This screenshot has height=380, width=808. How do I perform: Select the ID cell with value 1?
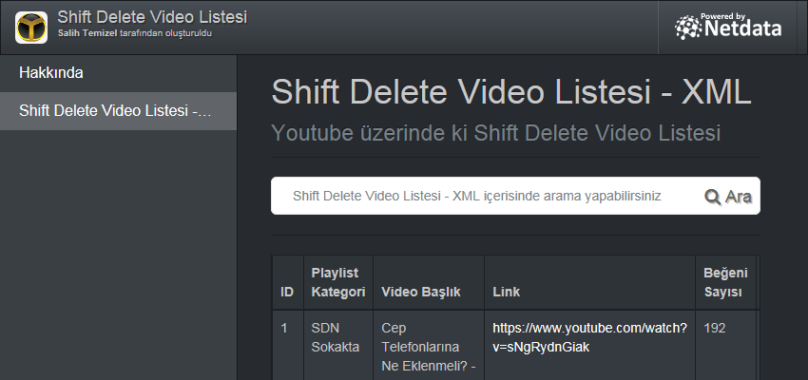pos(288,345)
